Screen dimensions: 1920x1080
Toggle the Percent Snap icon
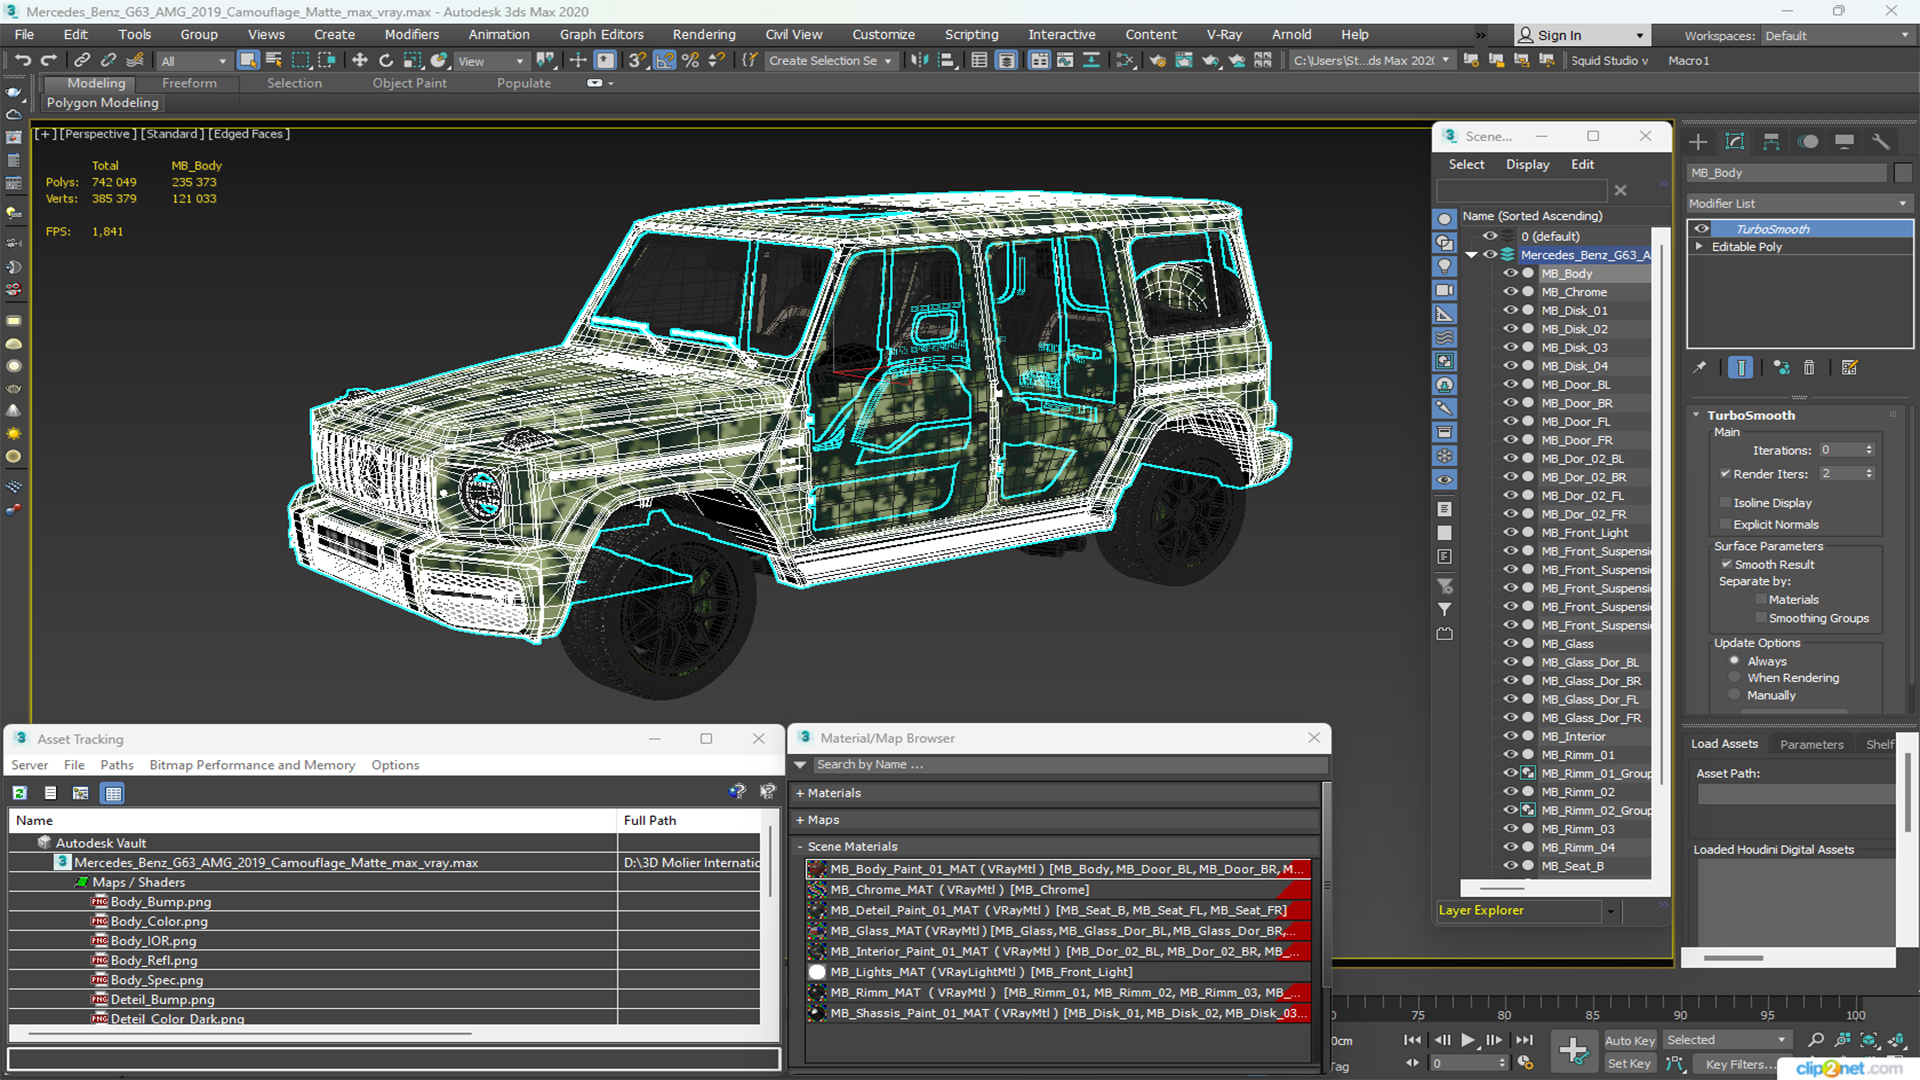691,61
